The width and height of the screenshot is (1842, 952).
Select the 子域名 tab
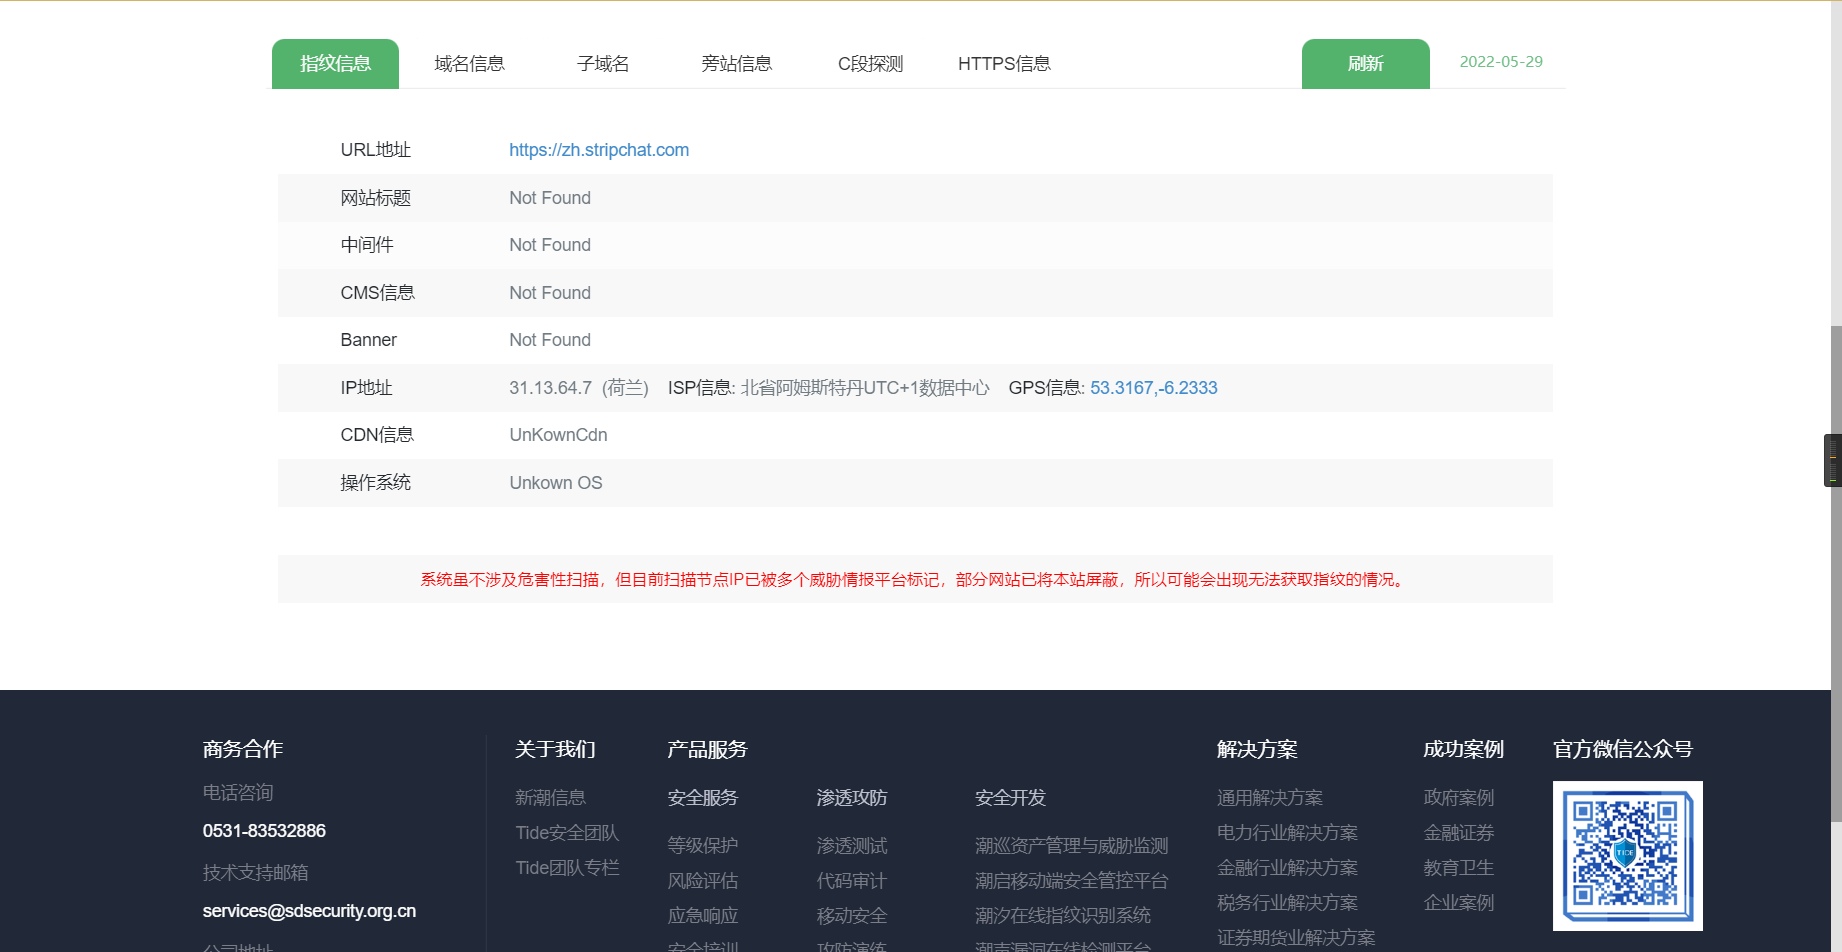(x=603, y=64)
